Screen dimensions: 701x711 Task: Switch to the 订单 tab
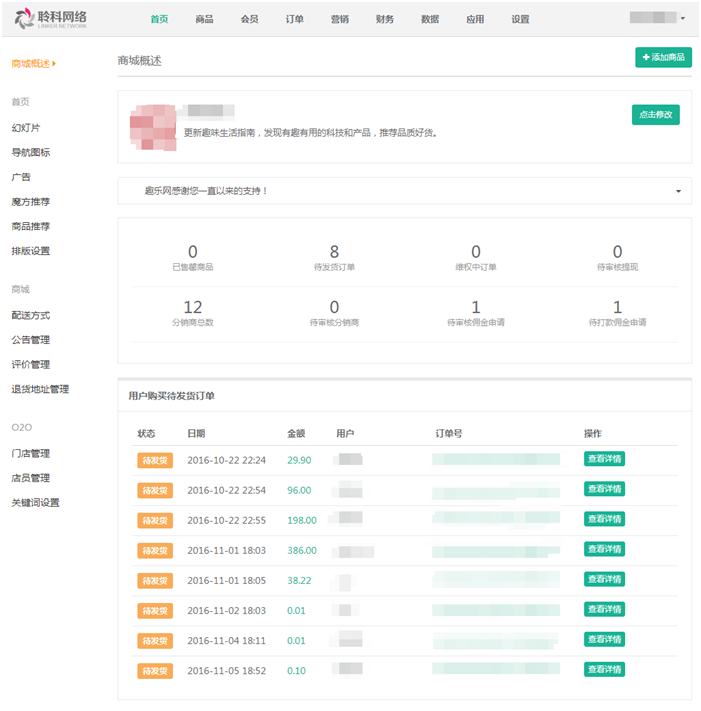[x=294, y=19]
